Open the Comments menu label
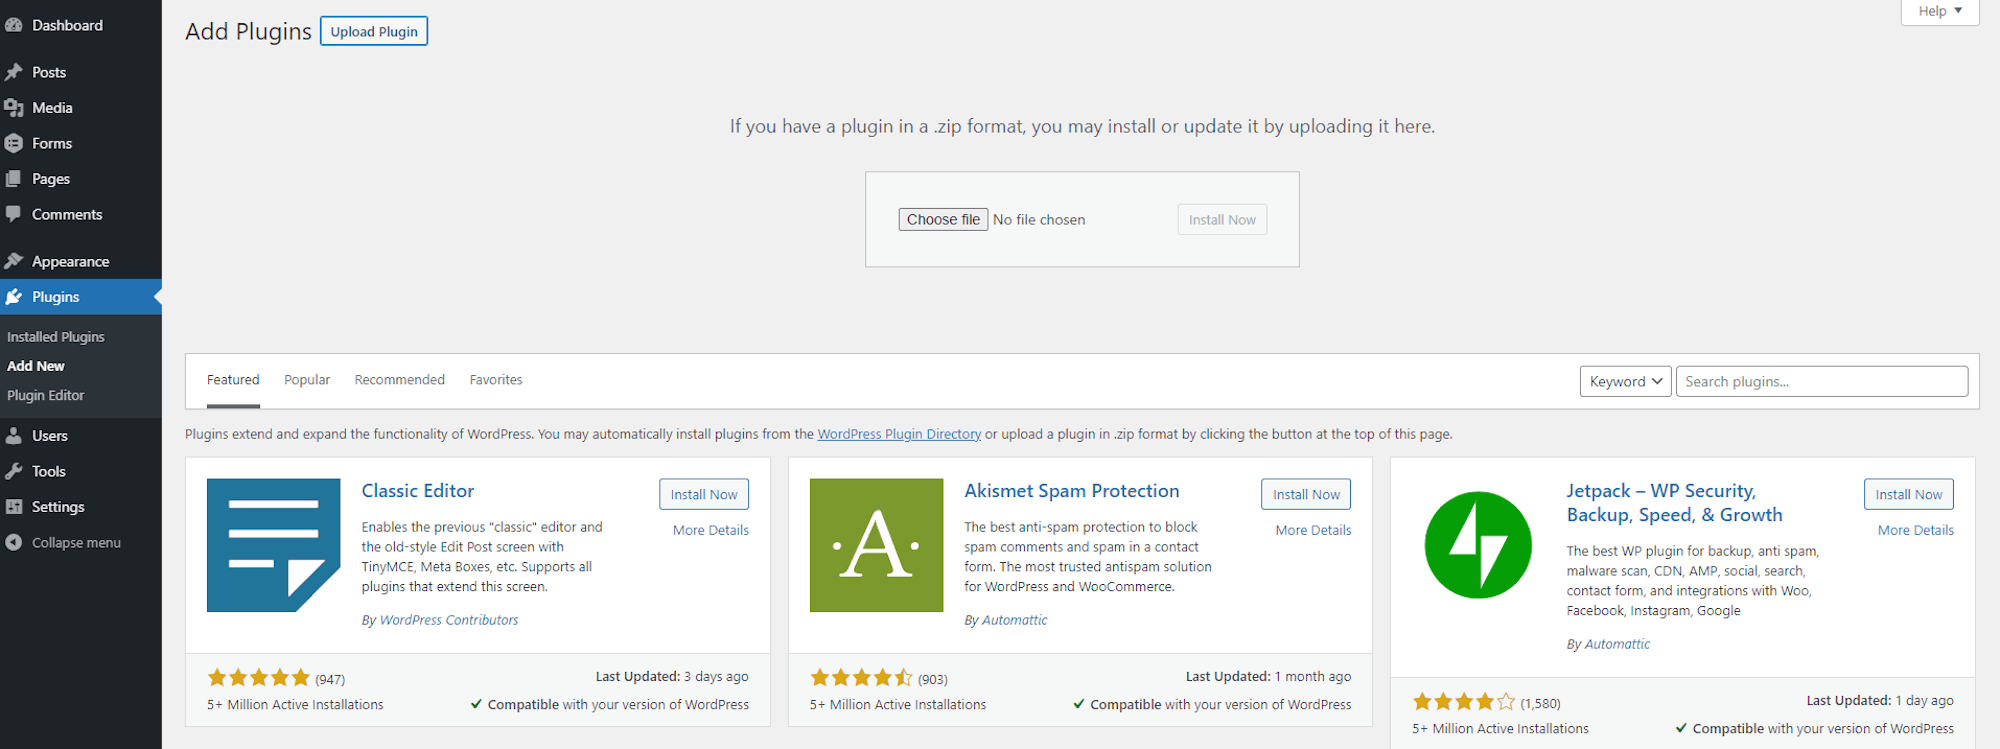This screenshot has width=2000, height=749. (x=67, y=214)
